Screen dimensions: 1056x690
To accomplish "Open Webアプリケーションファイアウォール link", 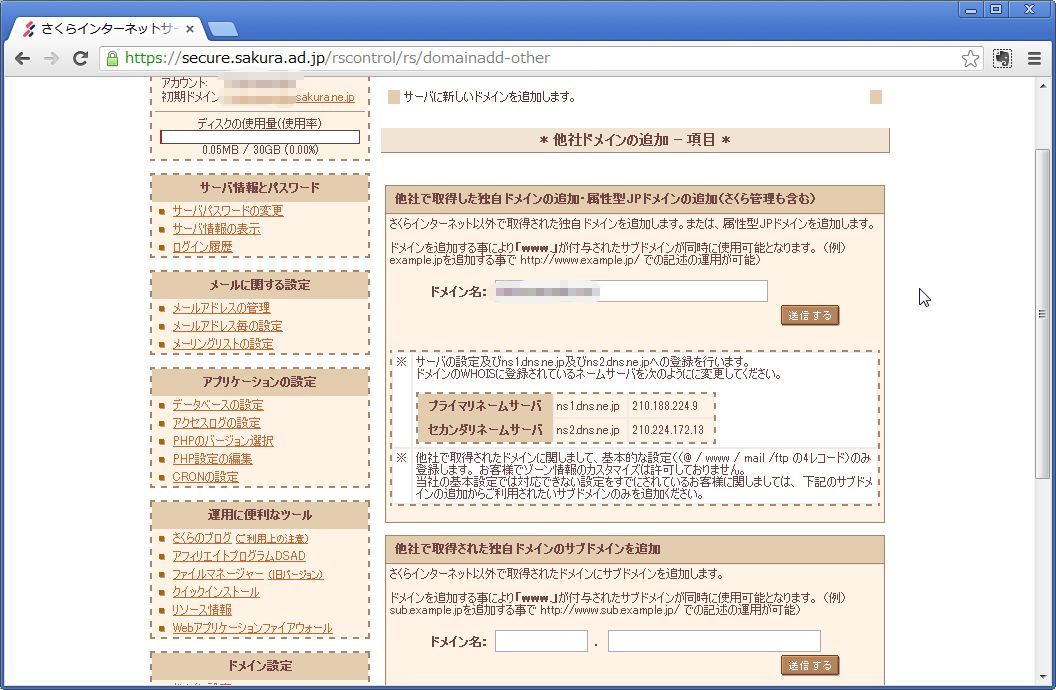I will tap(253, 628).
